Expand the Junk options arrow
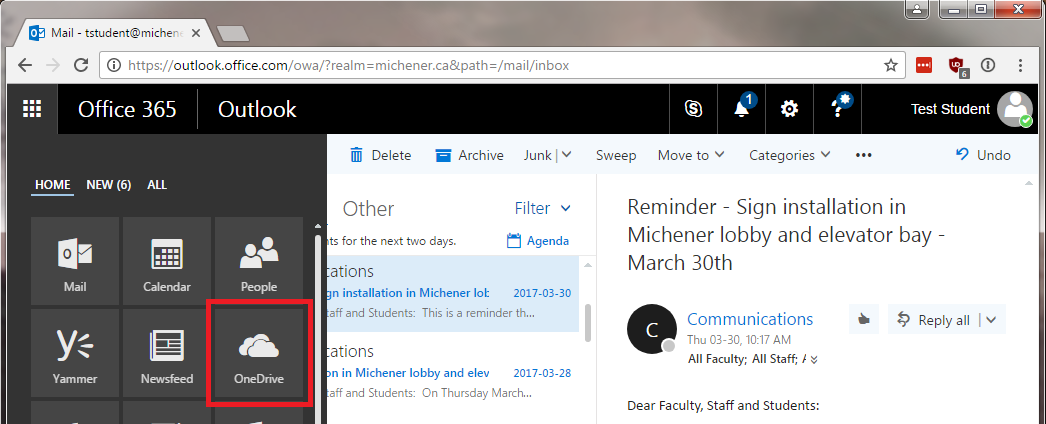1046x424 pixels. point(566,155)
